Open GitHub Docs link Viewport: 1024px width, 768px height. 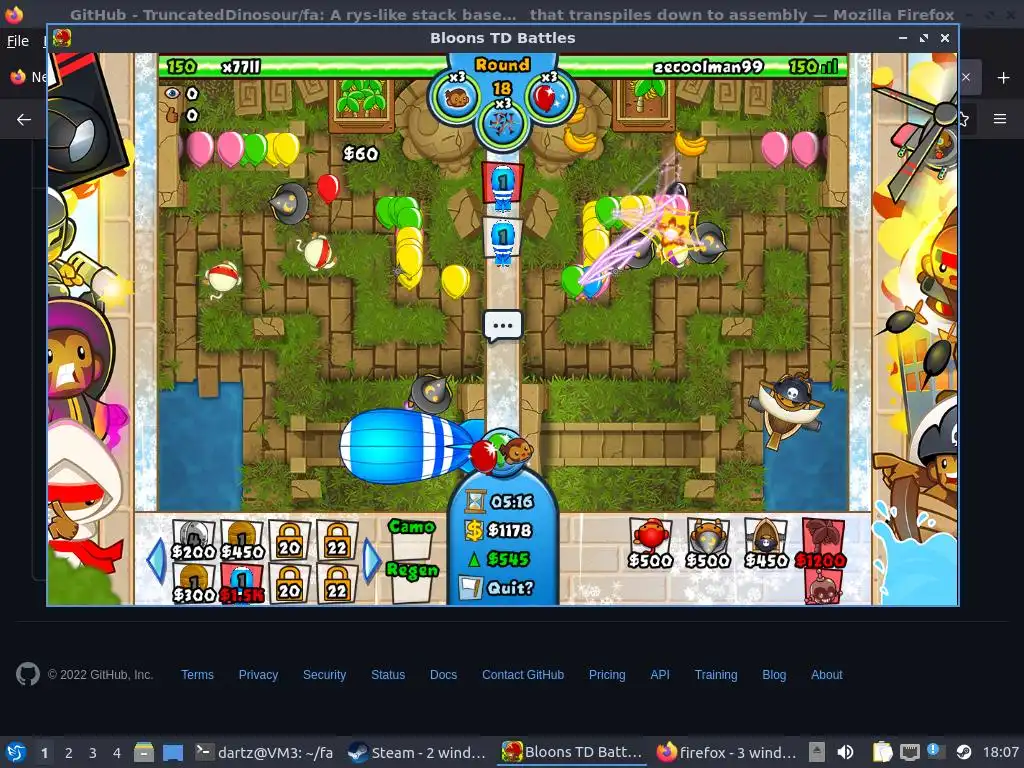[x=443, y=675]
